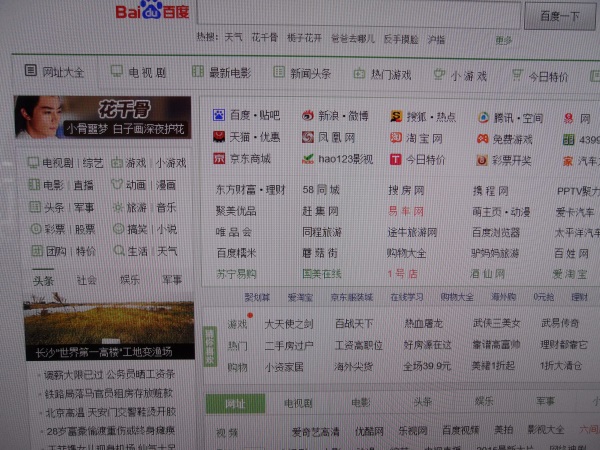Click 电视剧 icon in left sidebar
600x450 pixels.
[x=33, y=163]
